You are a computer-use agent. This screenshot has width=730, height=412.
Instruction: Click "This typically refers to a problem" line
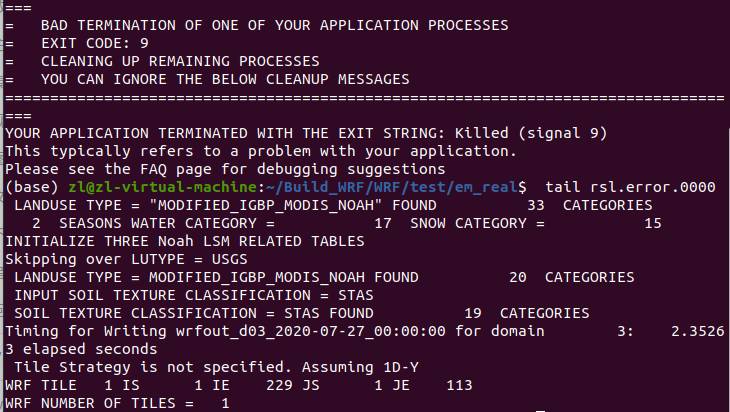[260, 151]
